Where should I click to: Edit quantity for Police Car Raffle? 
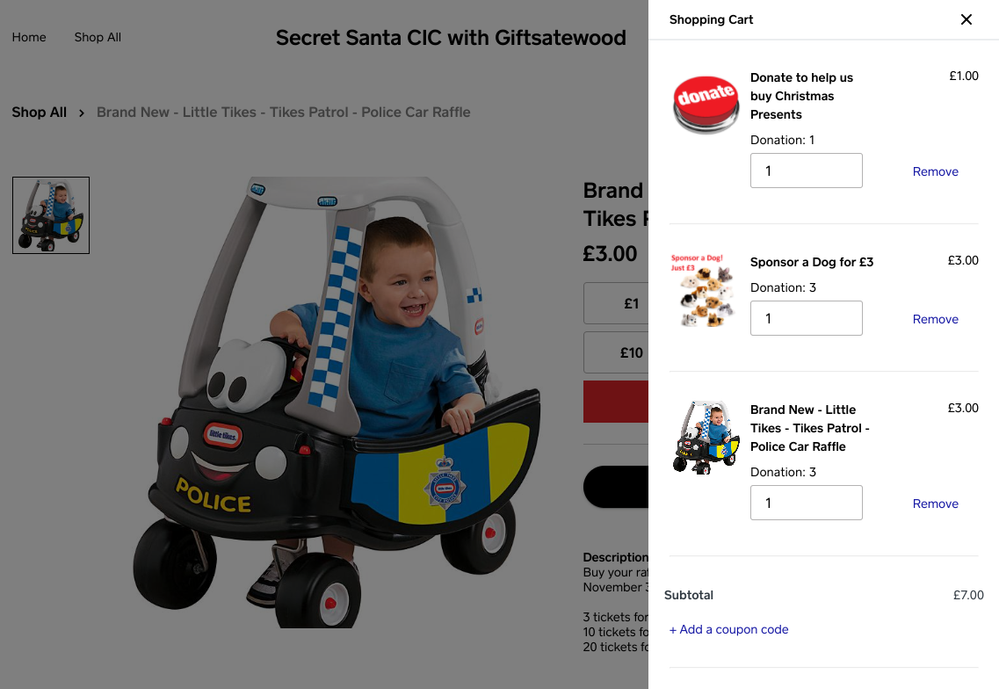(x=806, y=502)
